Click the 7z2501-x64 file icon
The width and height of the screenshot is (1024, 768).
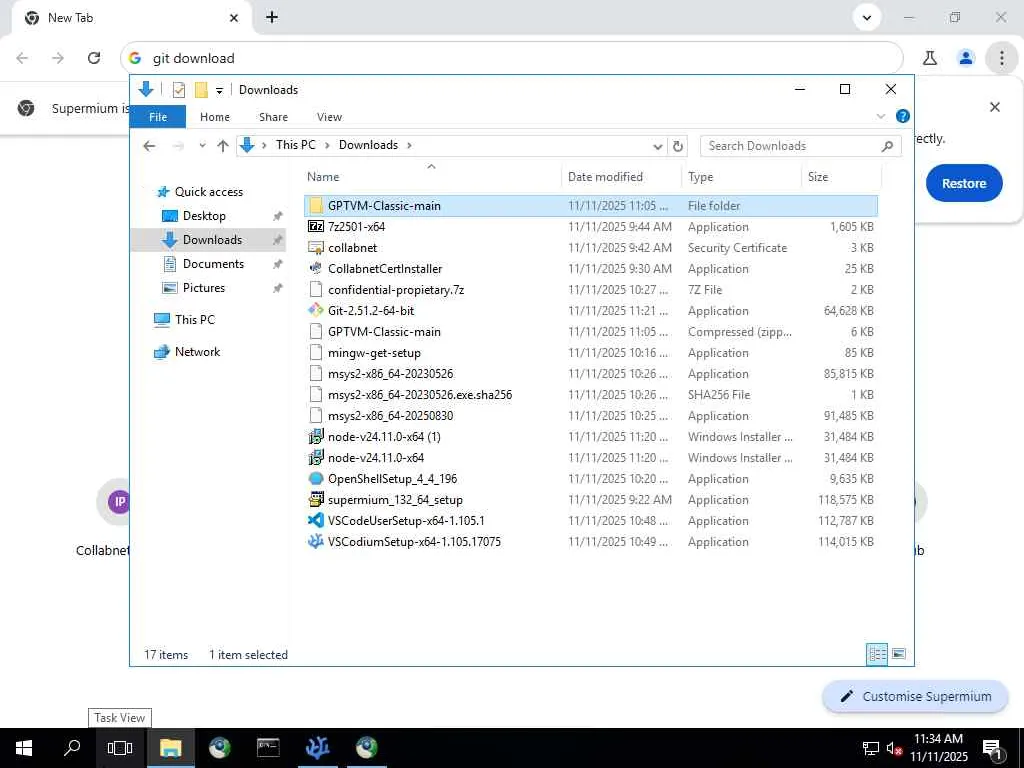pyautogui.click(x=315, y=227)
